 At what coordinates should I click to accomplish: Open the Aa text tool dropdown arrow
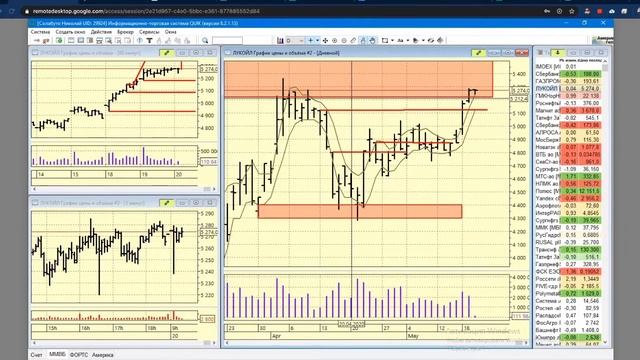(x=407, y=40)
